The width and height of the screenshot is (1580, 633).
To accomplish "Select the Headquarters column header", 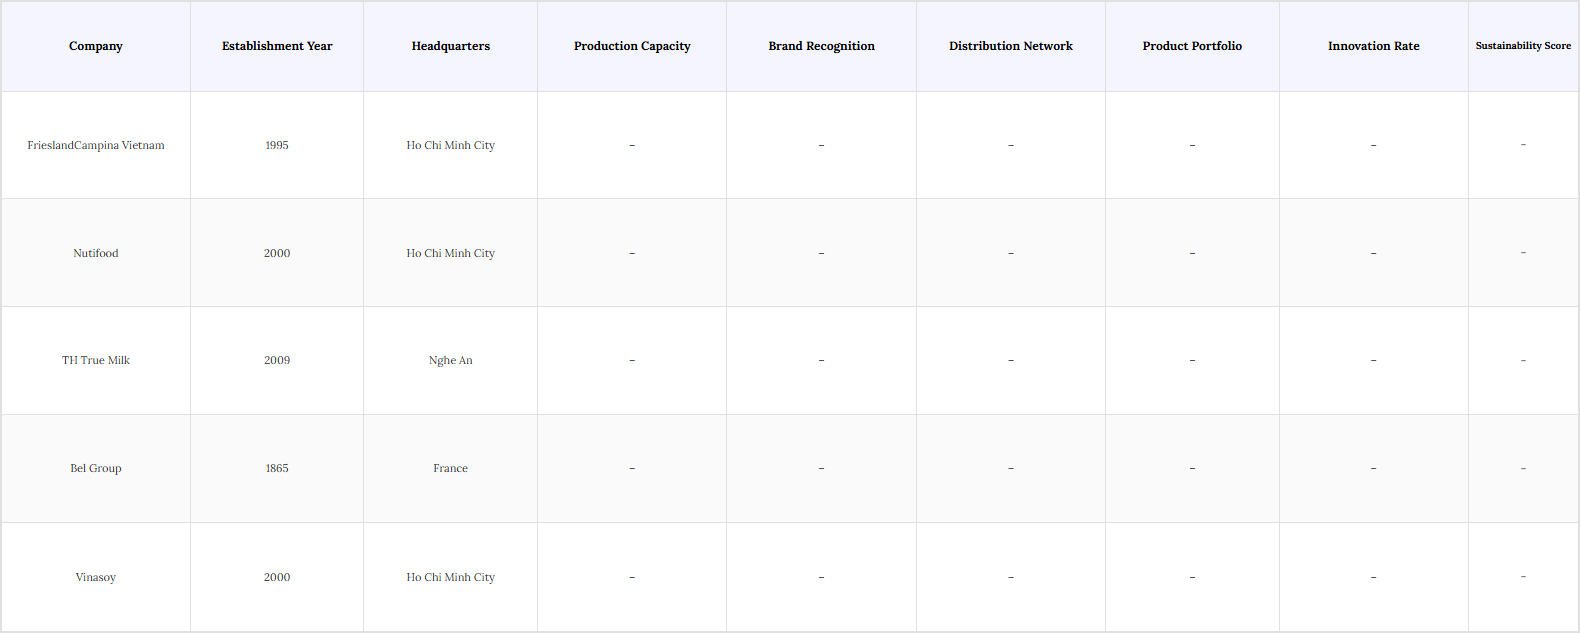I will click(450, 46).
